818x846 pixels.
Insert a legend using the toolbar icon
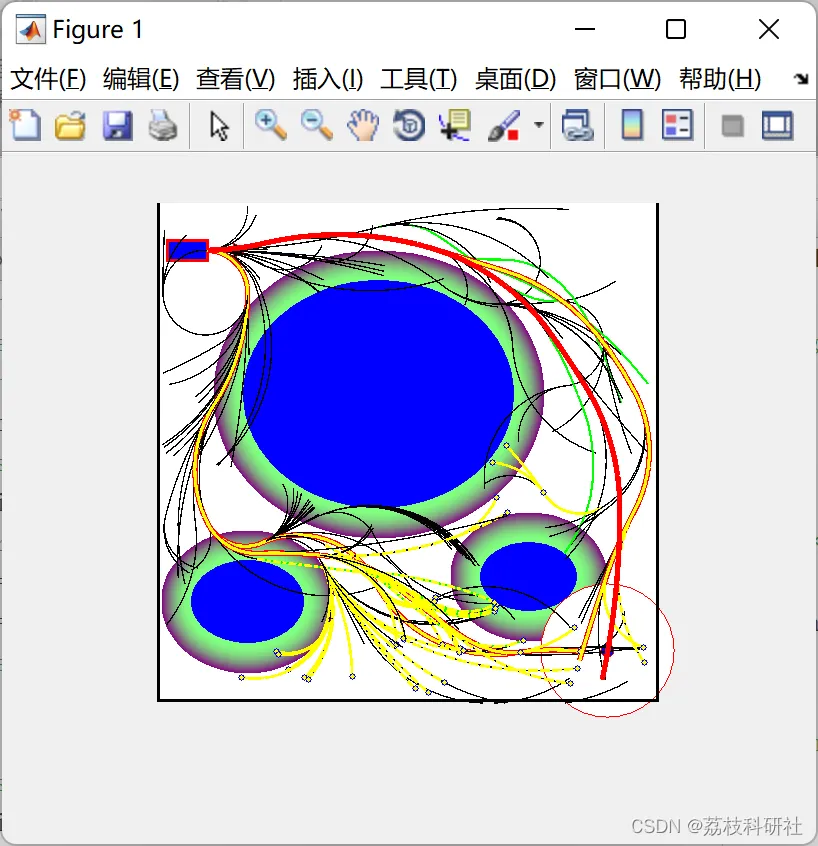[678, 125]
